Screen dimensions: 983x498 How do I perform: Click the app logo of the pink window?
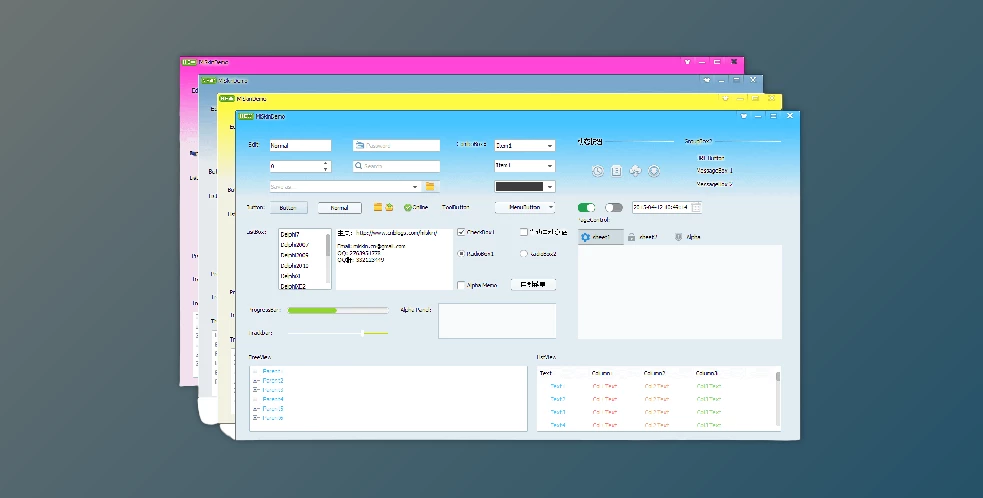(189, 62)
